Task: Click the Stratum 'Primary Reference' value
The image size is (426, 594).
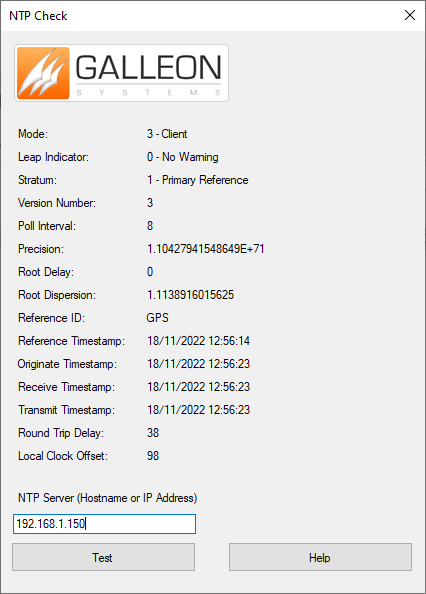Action: (x=198, y=180)
